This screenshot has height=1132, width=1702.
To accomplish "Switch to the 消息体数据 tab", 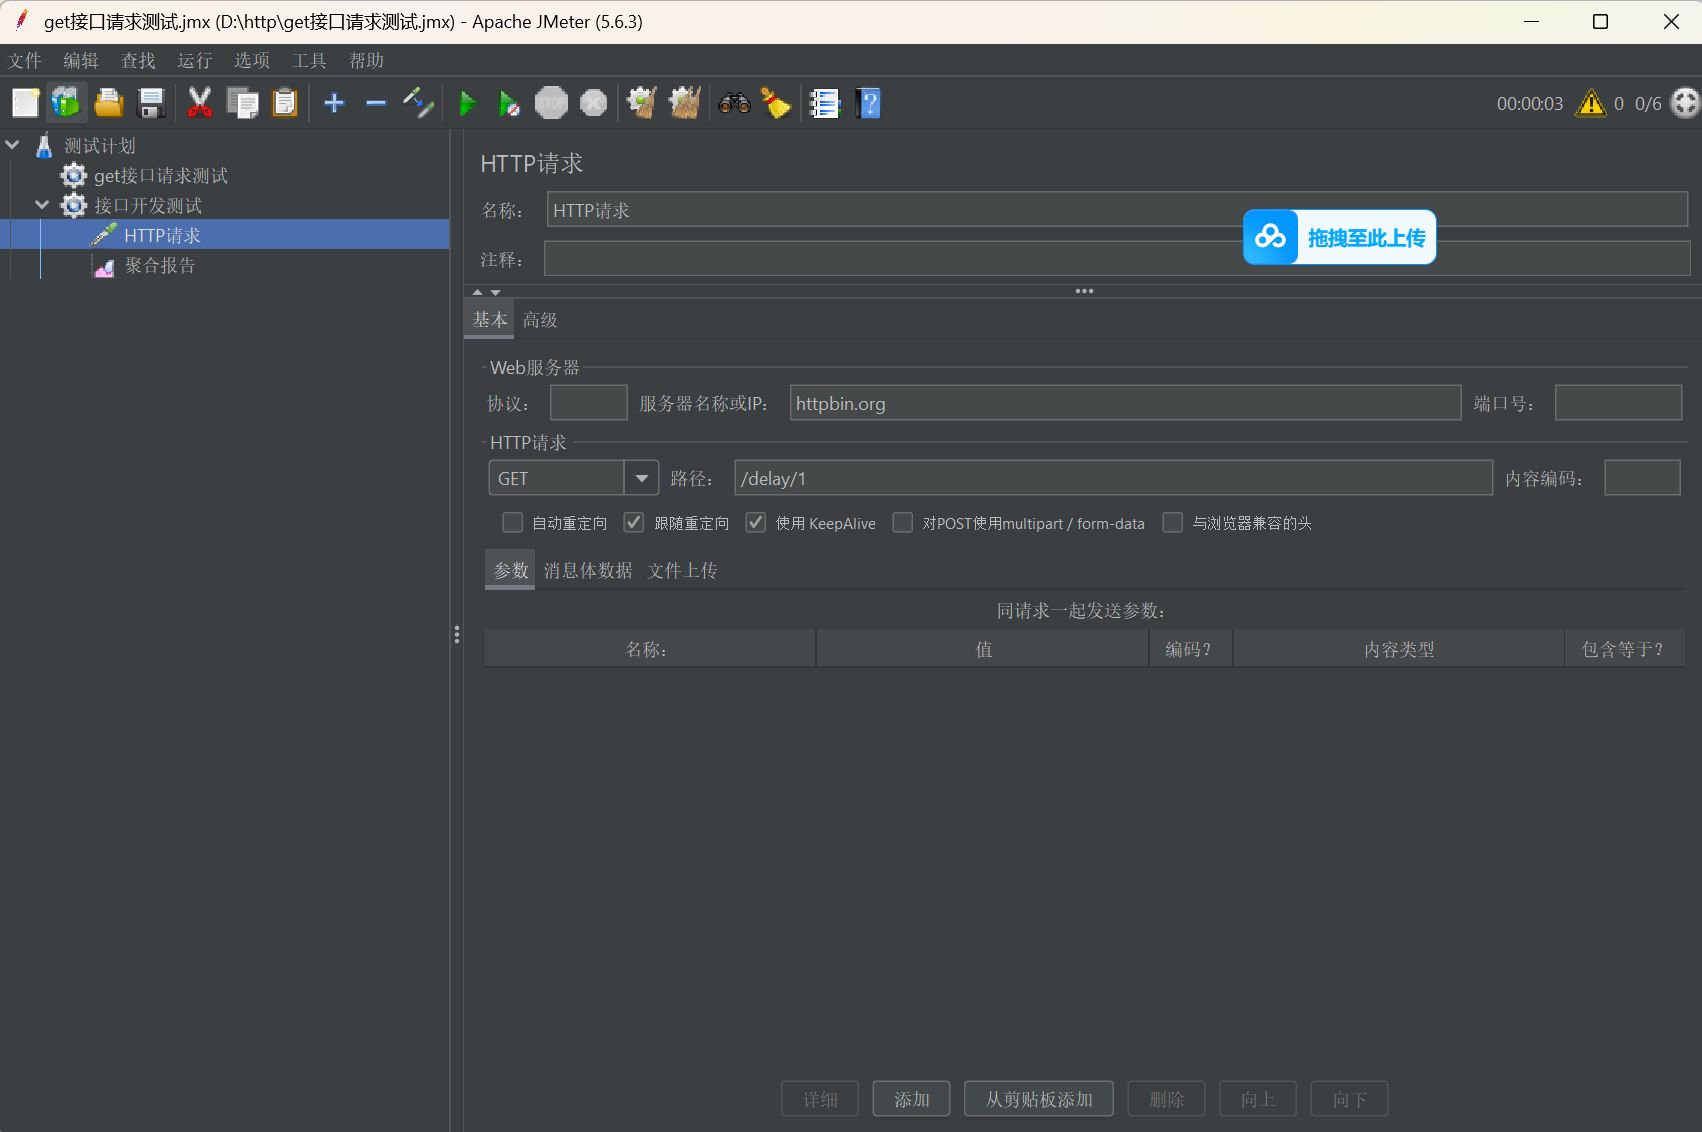I will click(x=588, y=570).
